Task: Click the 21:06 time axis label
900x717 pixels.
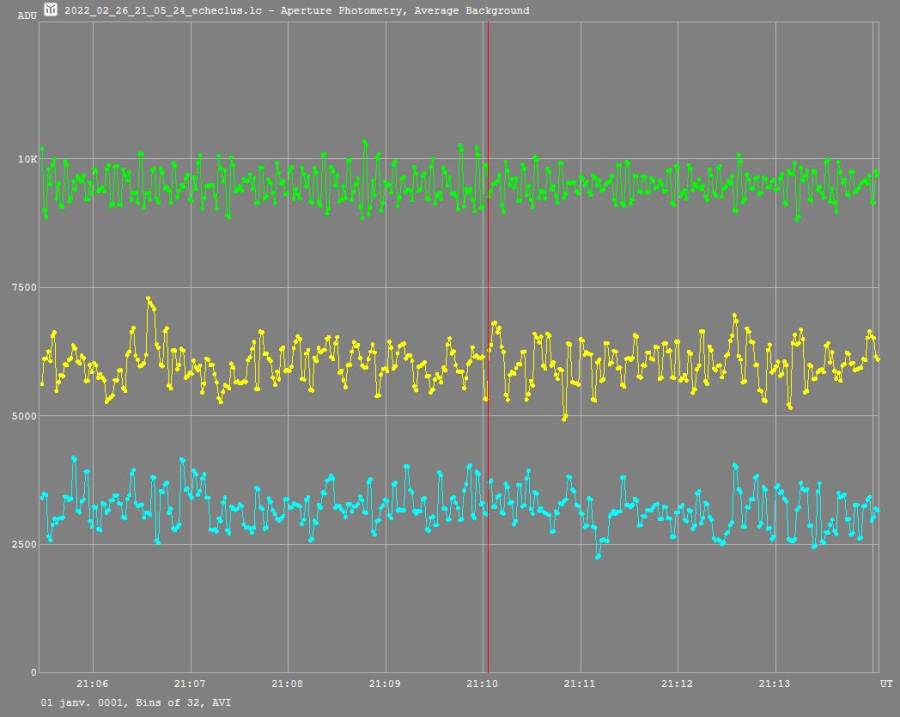Action: (93, 684)
